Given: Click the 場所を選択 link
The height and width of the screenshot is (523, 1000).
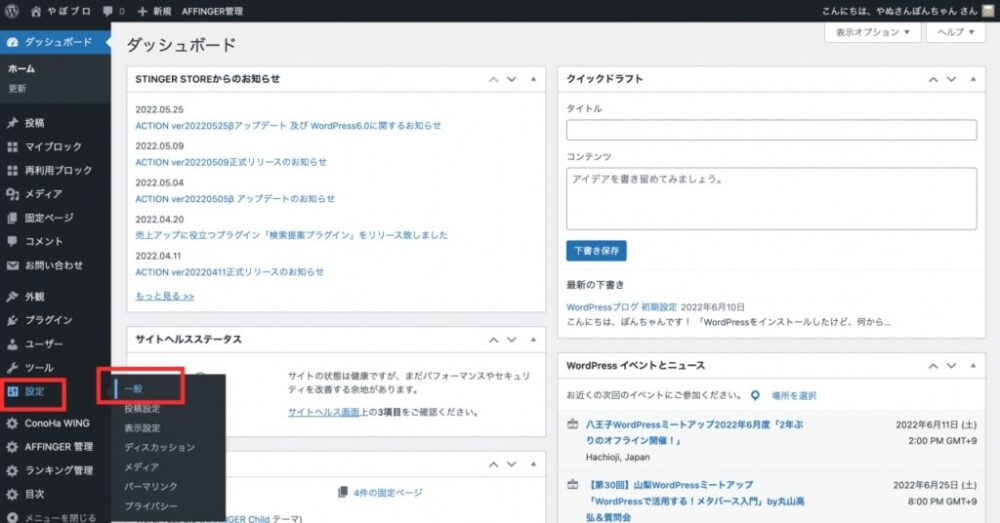Looking at the screenshot, I should (x=794, y=395).
